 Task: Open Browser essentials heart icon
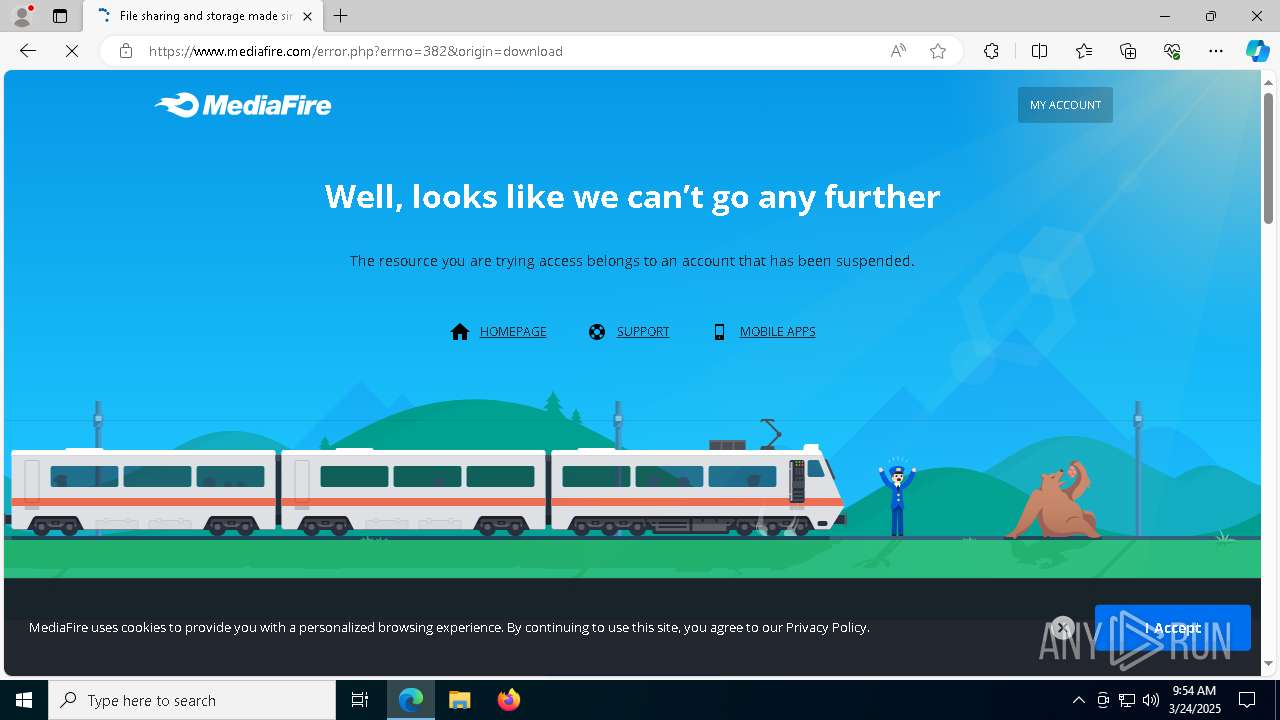click(x=1172, y=51)
